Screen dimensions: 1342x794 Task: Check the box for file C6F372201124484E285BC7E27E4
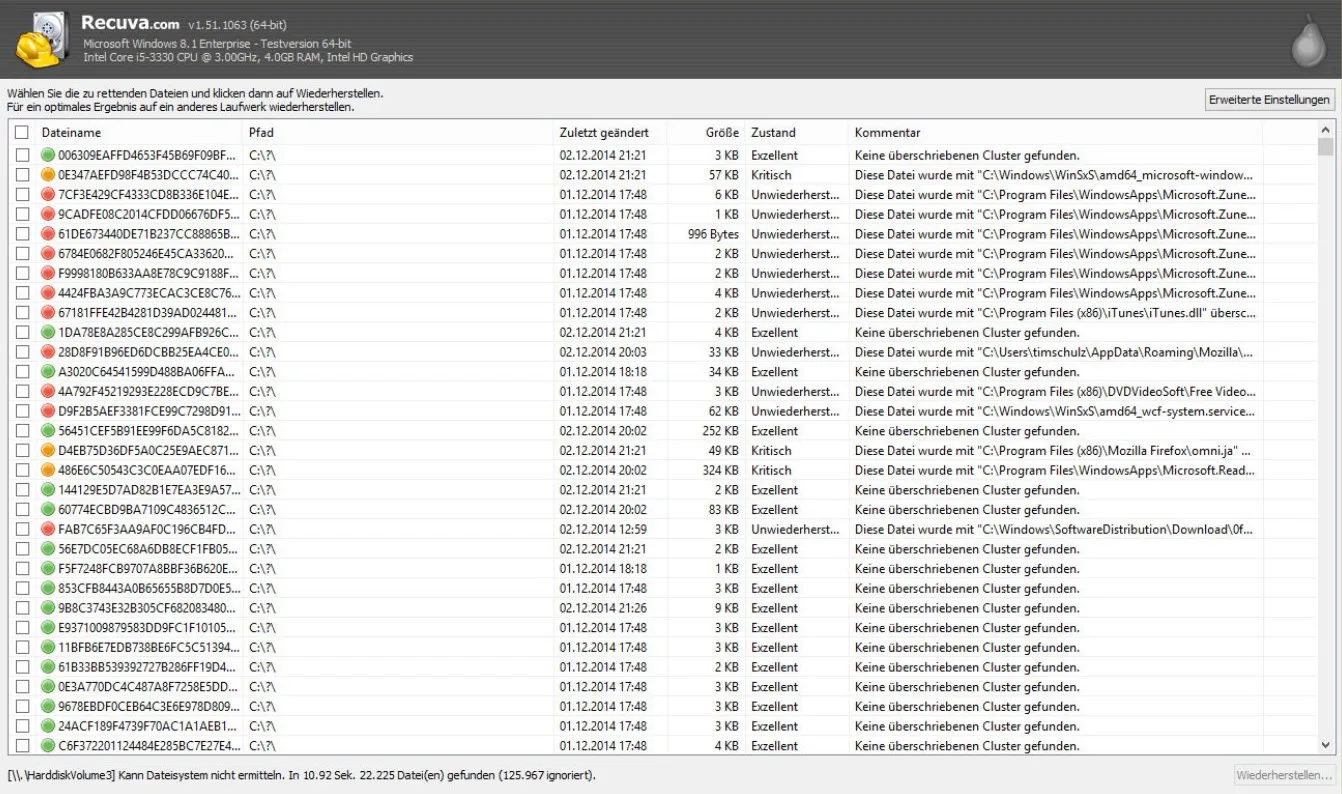[22, 746]
